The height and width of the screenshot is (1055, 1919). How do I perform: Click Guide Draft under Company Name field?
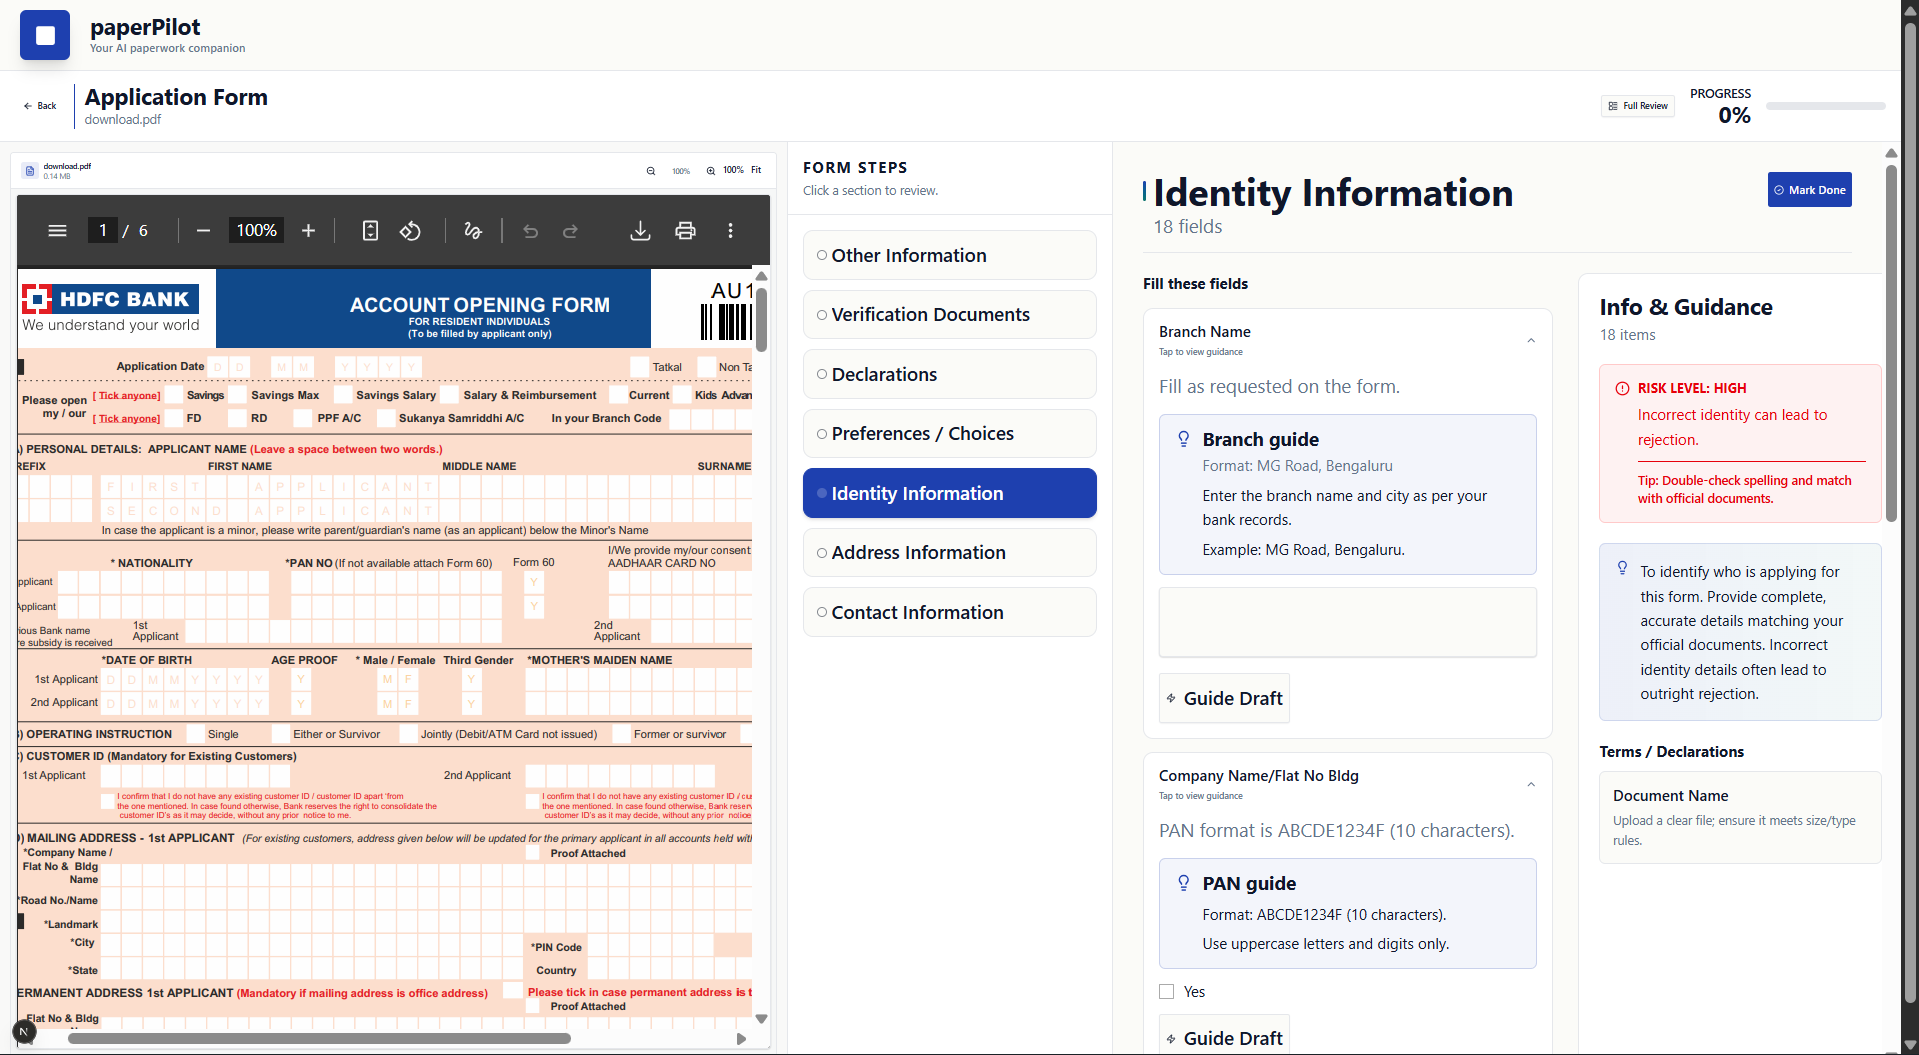pos(1224,1036)
